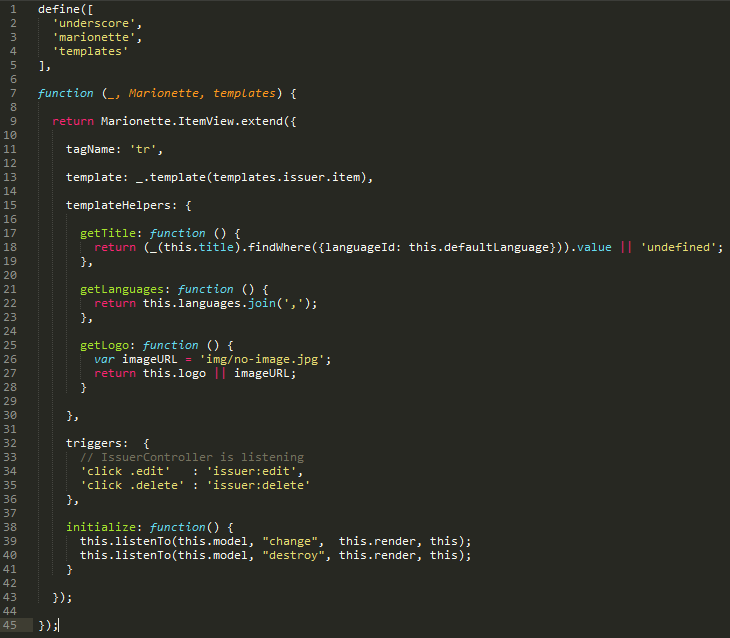Click the languageId key on line 18
This screenshot has height=638, width=730.
(x=360, y=247)
